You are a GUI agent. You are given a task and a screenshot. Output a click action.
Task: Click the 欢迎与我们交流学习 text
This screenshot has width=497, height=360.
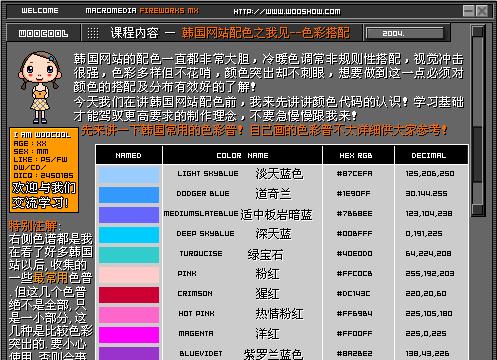(44, 195)
